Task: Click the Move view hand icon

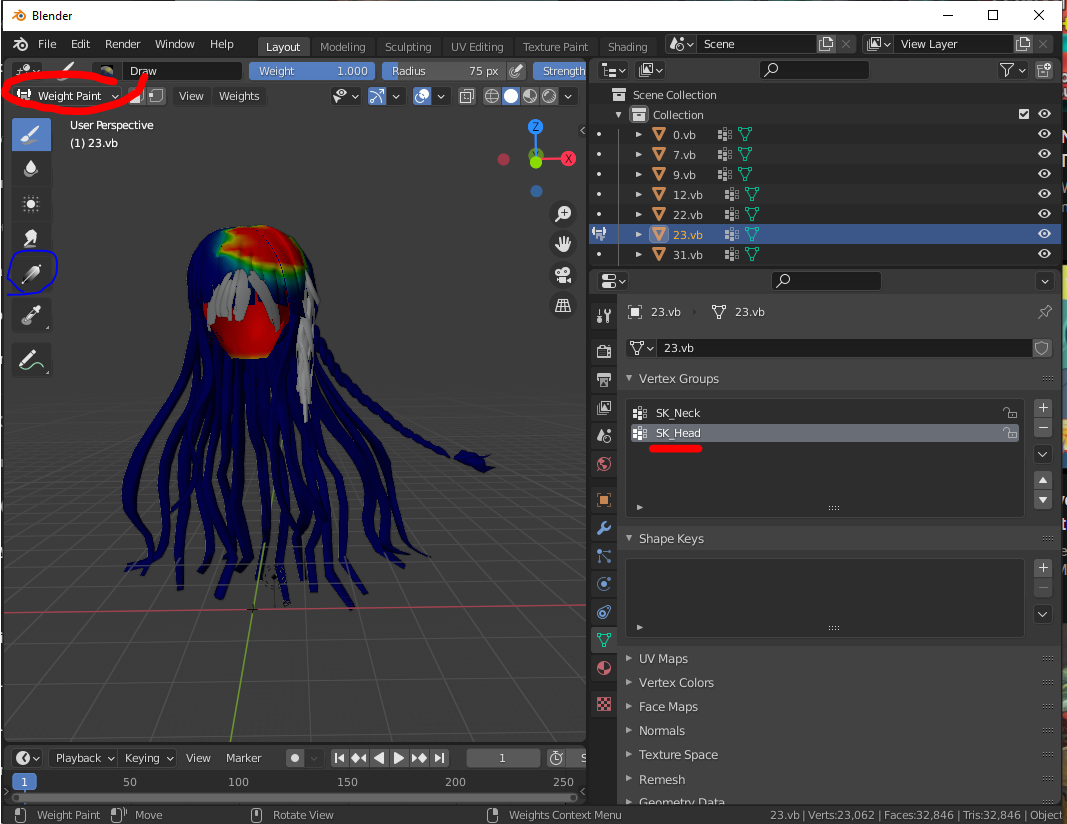Action: [x=563, y=244]
